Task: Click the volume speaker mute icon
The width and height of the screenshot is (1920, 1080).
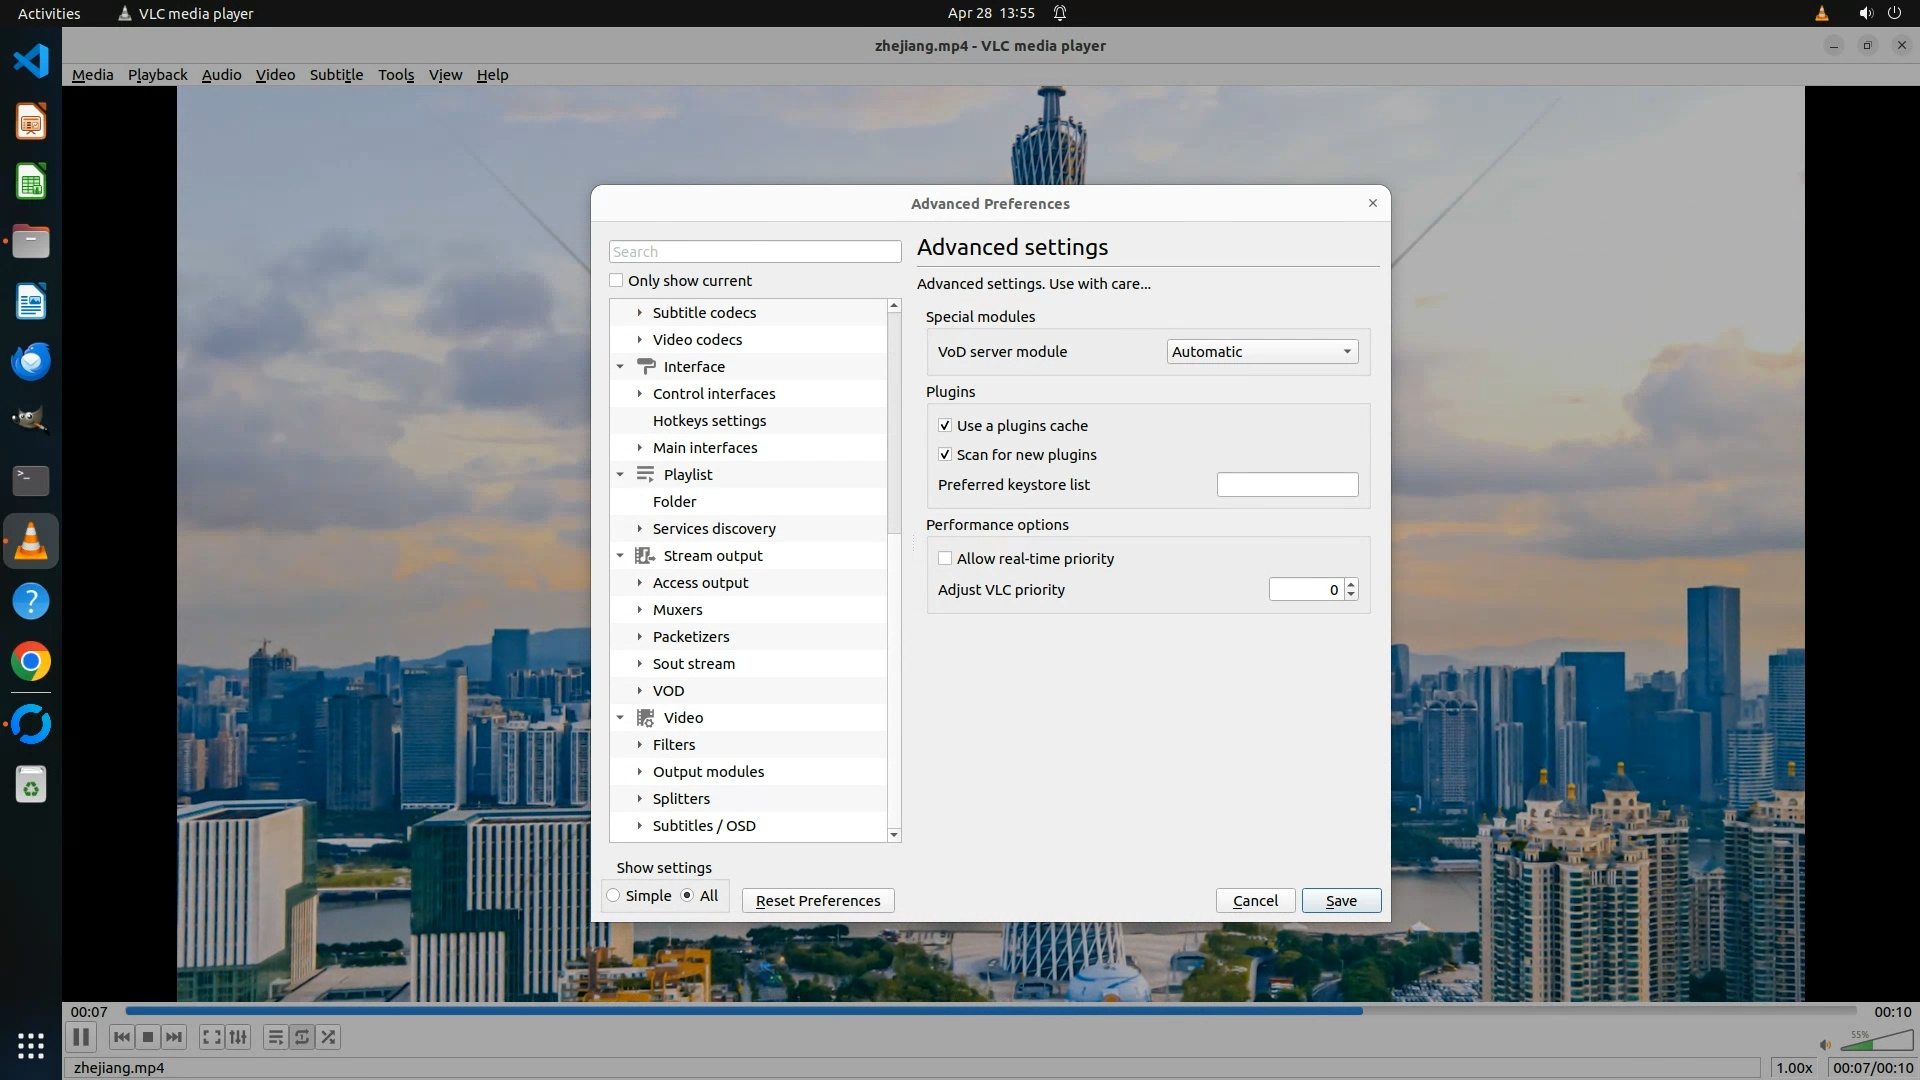Action: [1825, 1045]
